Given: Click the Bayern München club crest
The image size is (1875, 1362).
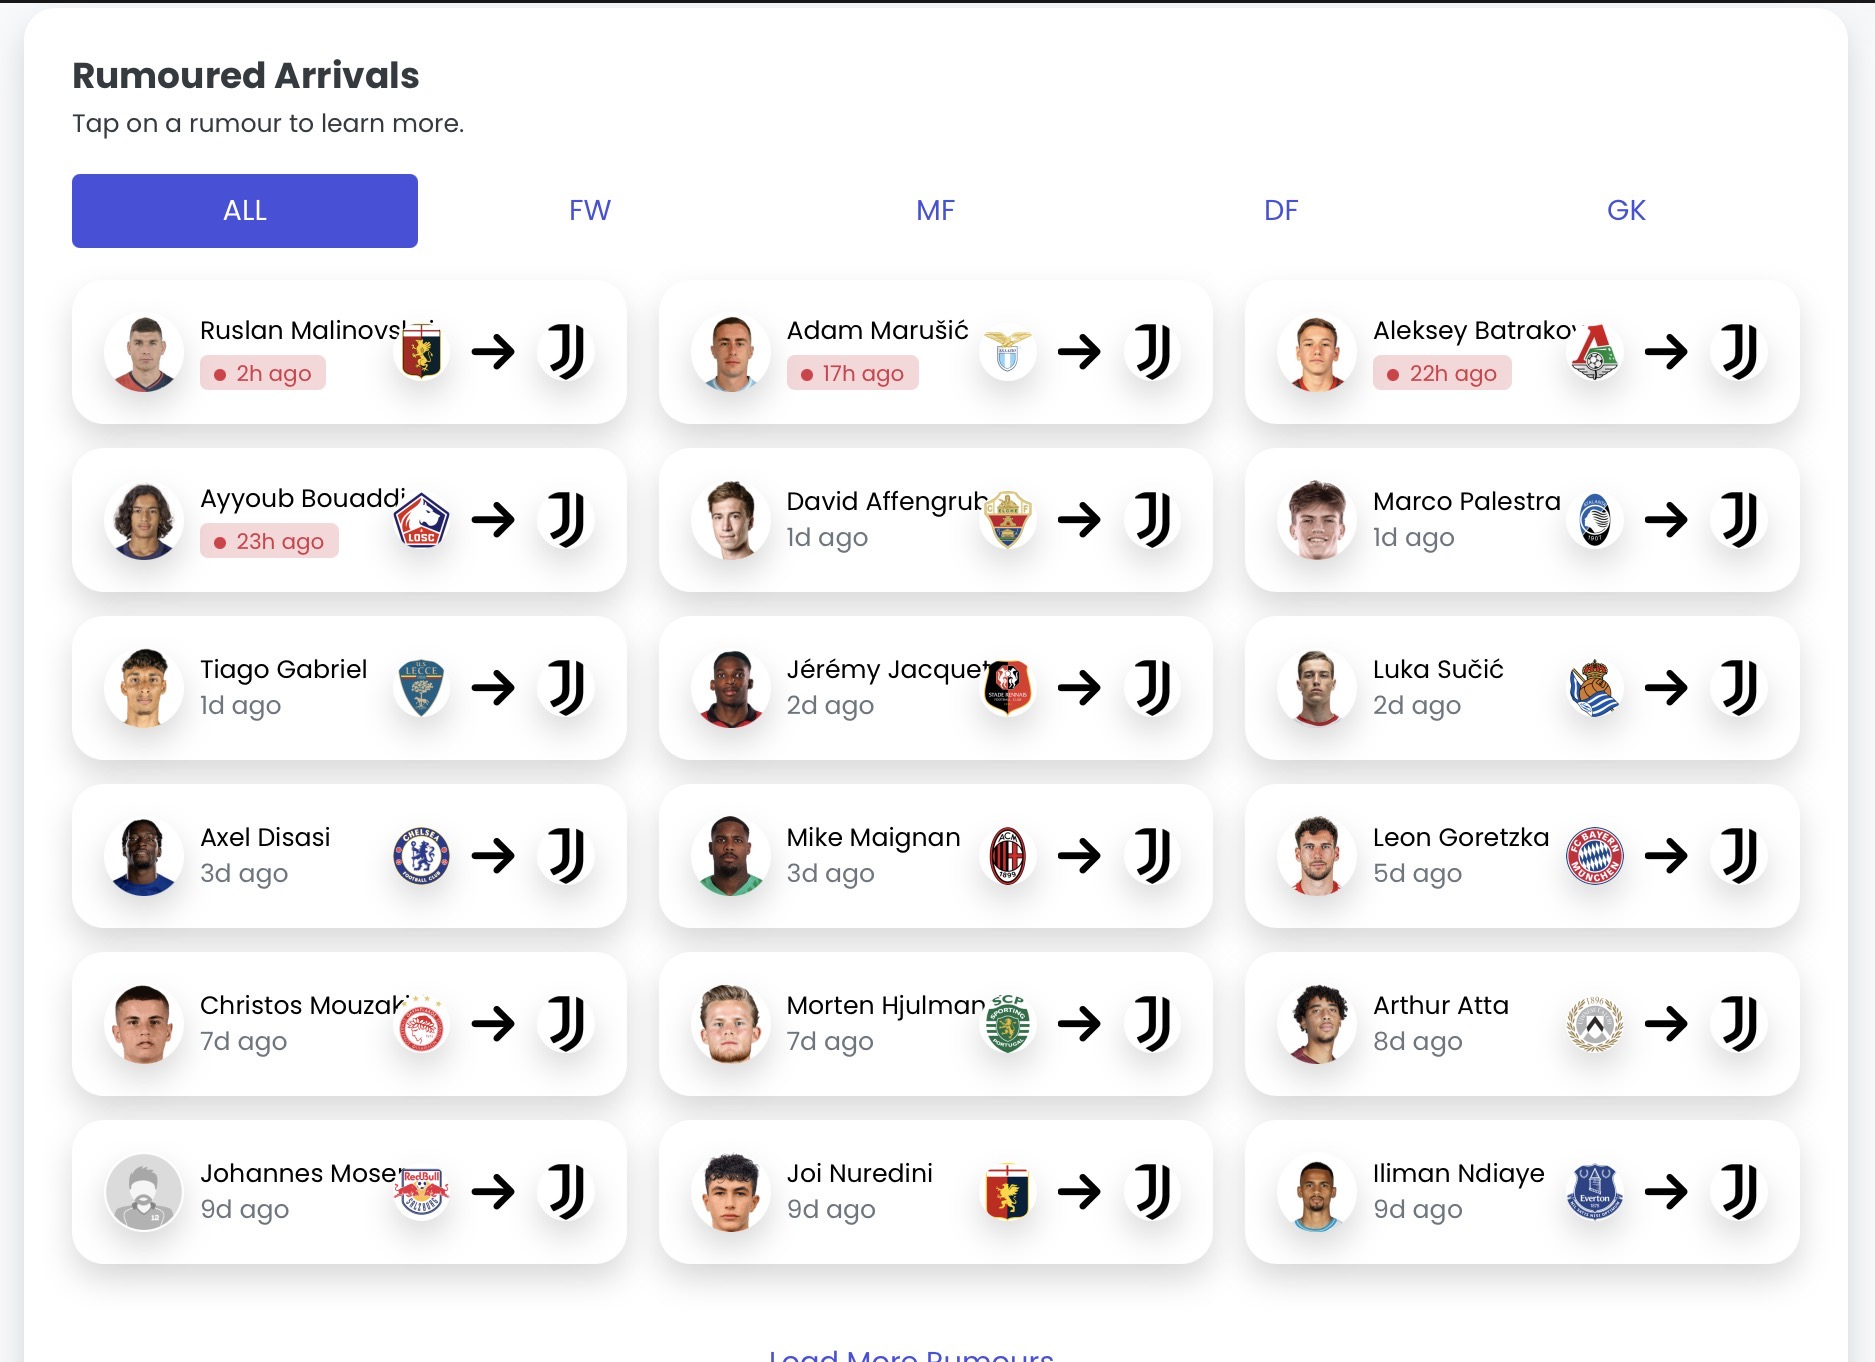Looking at the screenshot, I should click(1594, 856).
